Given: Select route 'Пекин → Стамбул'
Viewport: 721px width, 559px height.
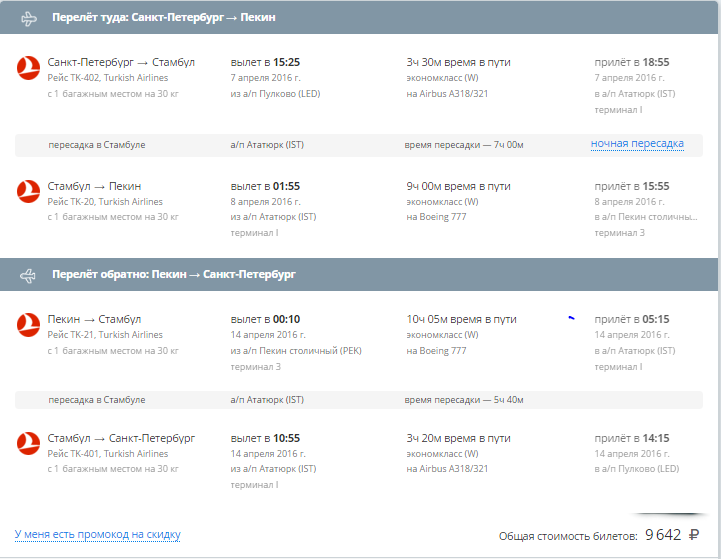Looking at the screenshot, I should [94, 319].
